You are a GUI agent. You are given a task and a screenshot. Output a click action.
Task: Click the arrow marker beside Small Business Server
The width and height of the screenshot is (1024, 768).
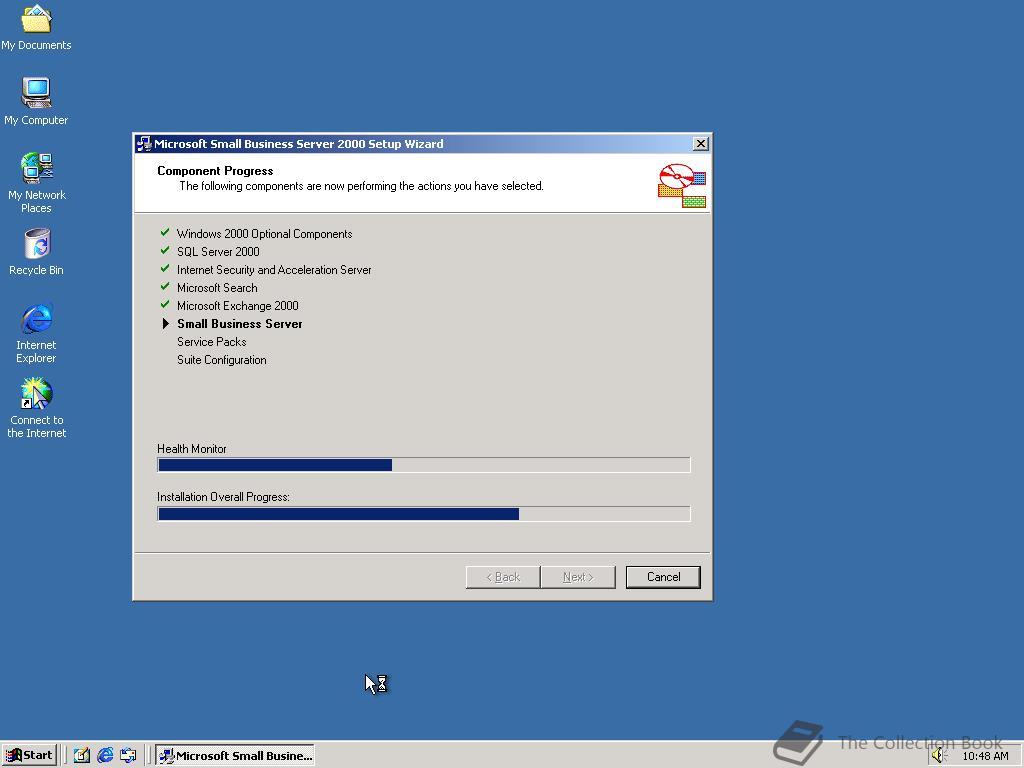click(x=165, y=323)
